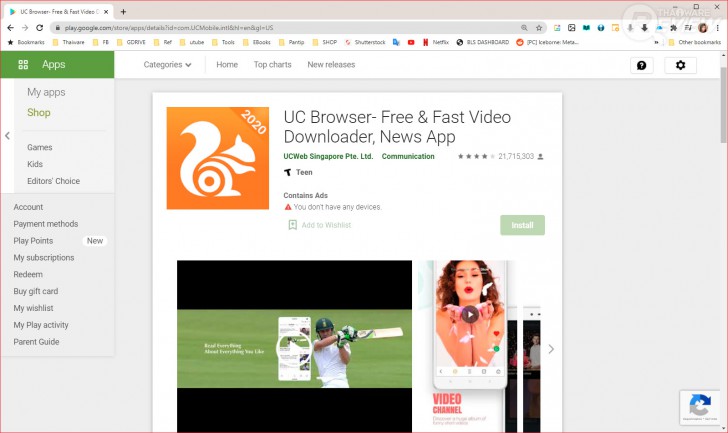Click the teal open-book extension icon
728x433 pixels.
[x=586, y=28]
